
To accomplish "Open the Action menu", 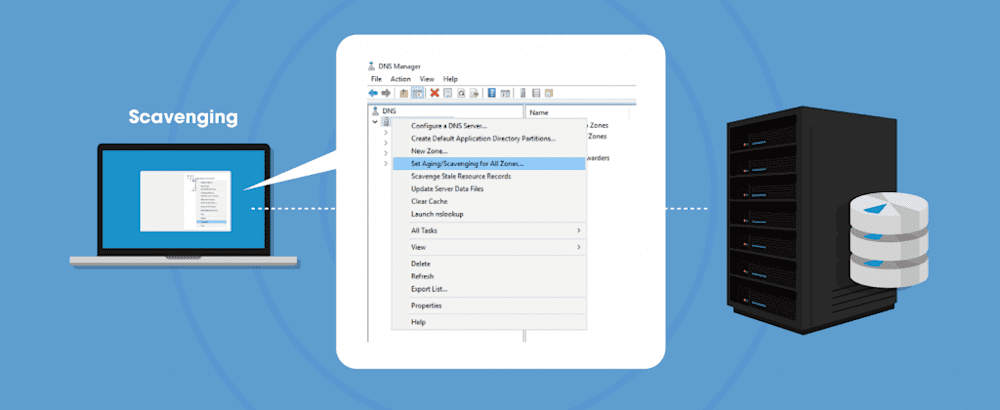I will point(401,79).
